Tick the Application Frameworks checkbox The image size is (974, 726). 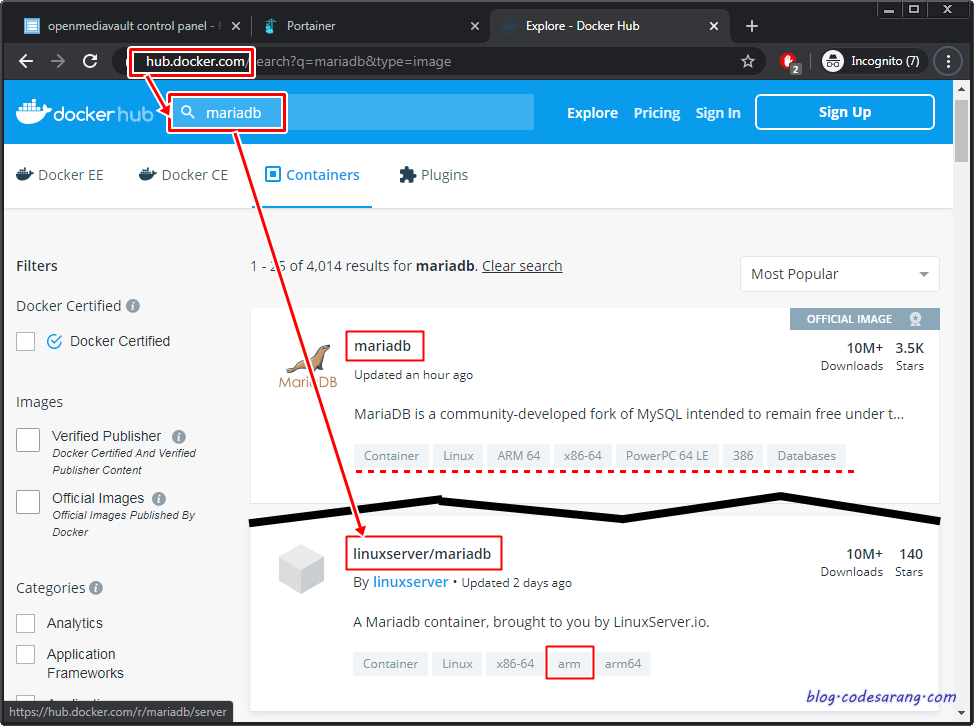(25, 655)
